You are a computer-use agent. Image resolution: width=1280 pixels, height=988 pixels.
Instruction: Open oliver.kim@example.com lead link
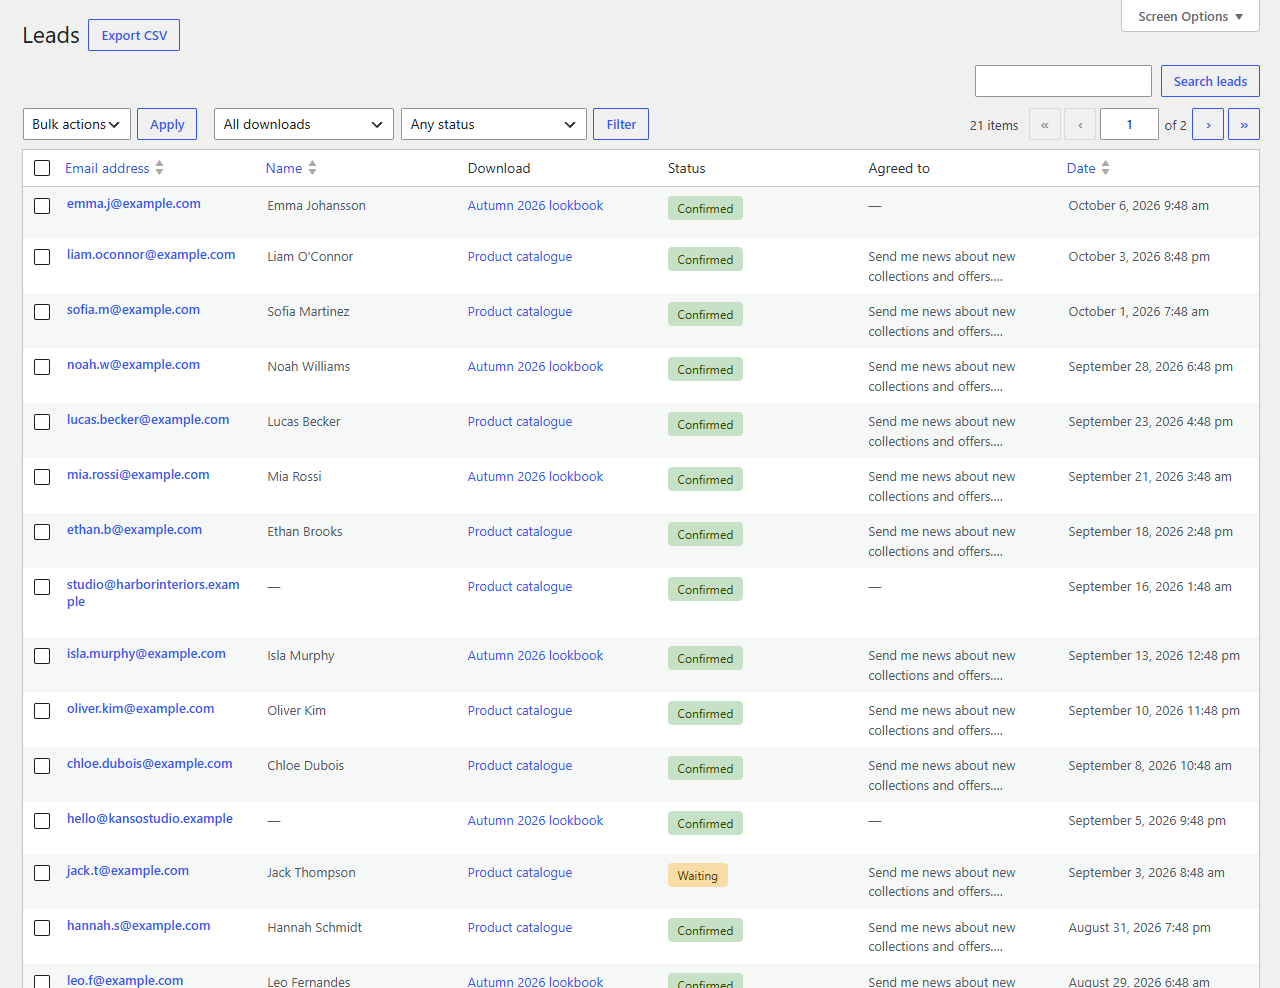(x=140, y=708)
